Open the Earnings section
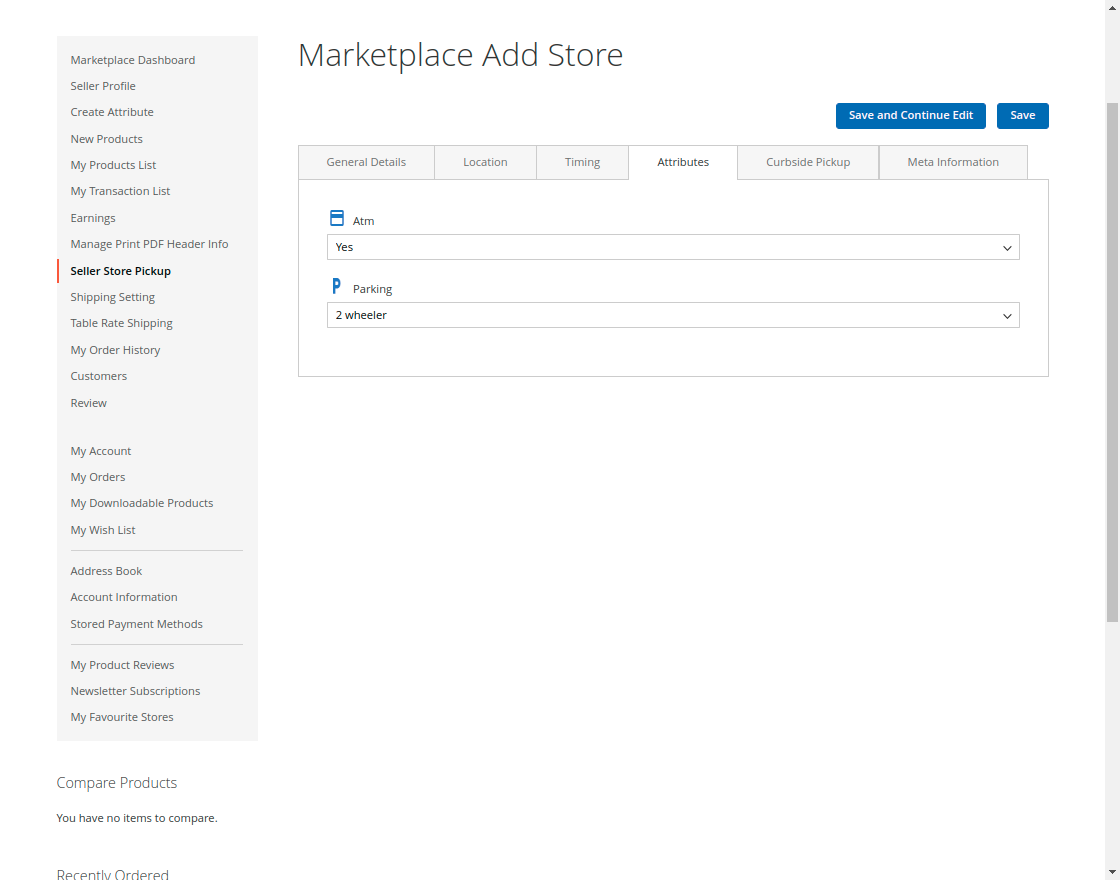 [x=93, y=217]
